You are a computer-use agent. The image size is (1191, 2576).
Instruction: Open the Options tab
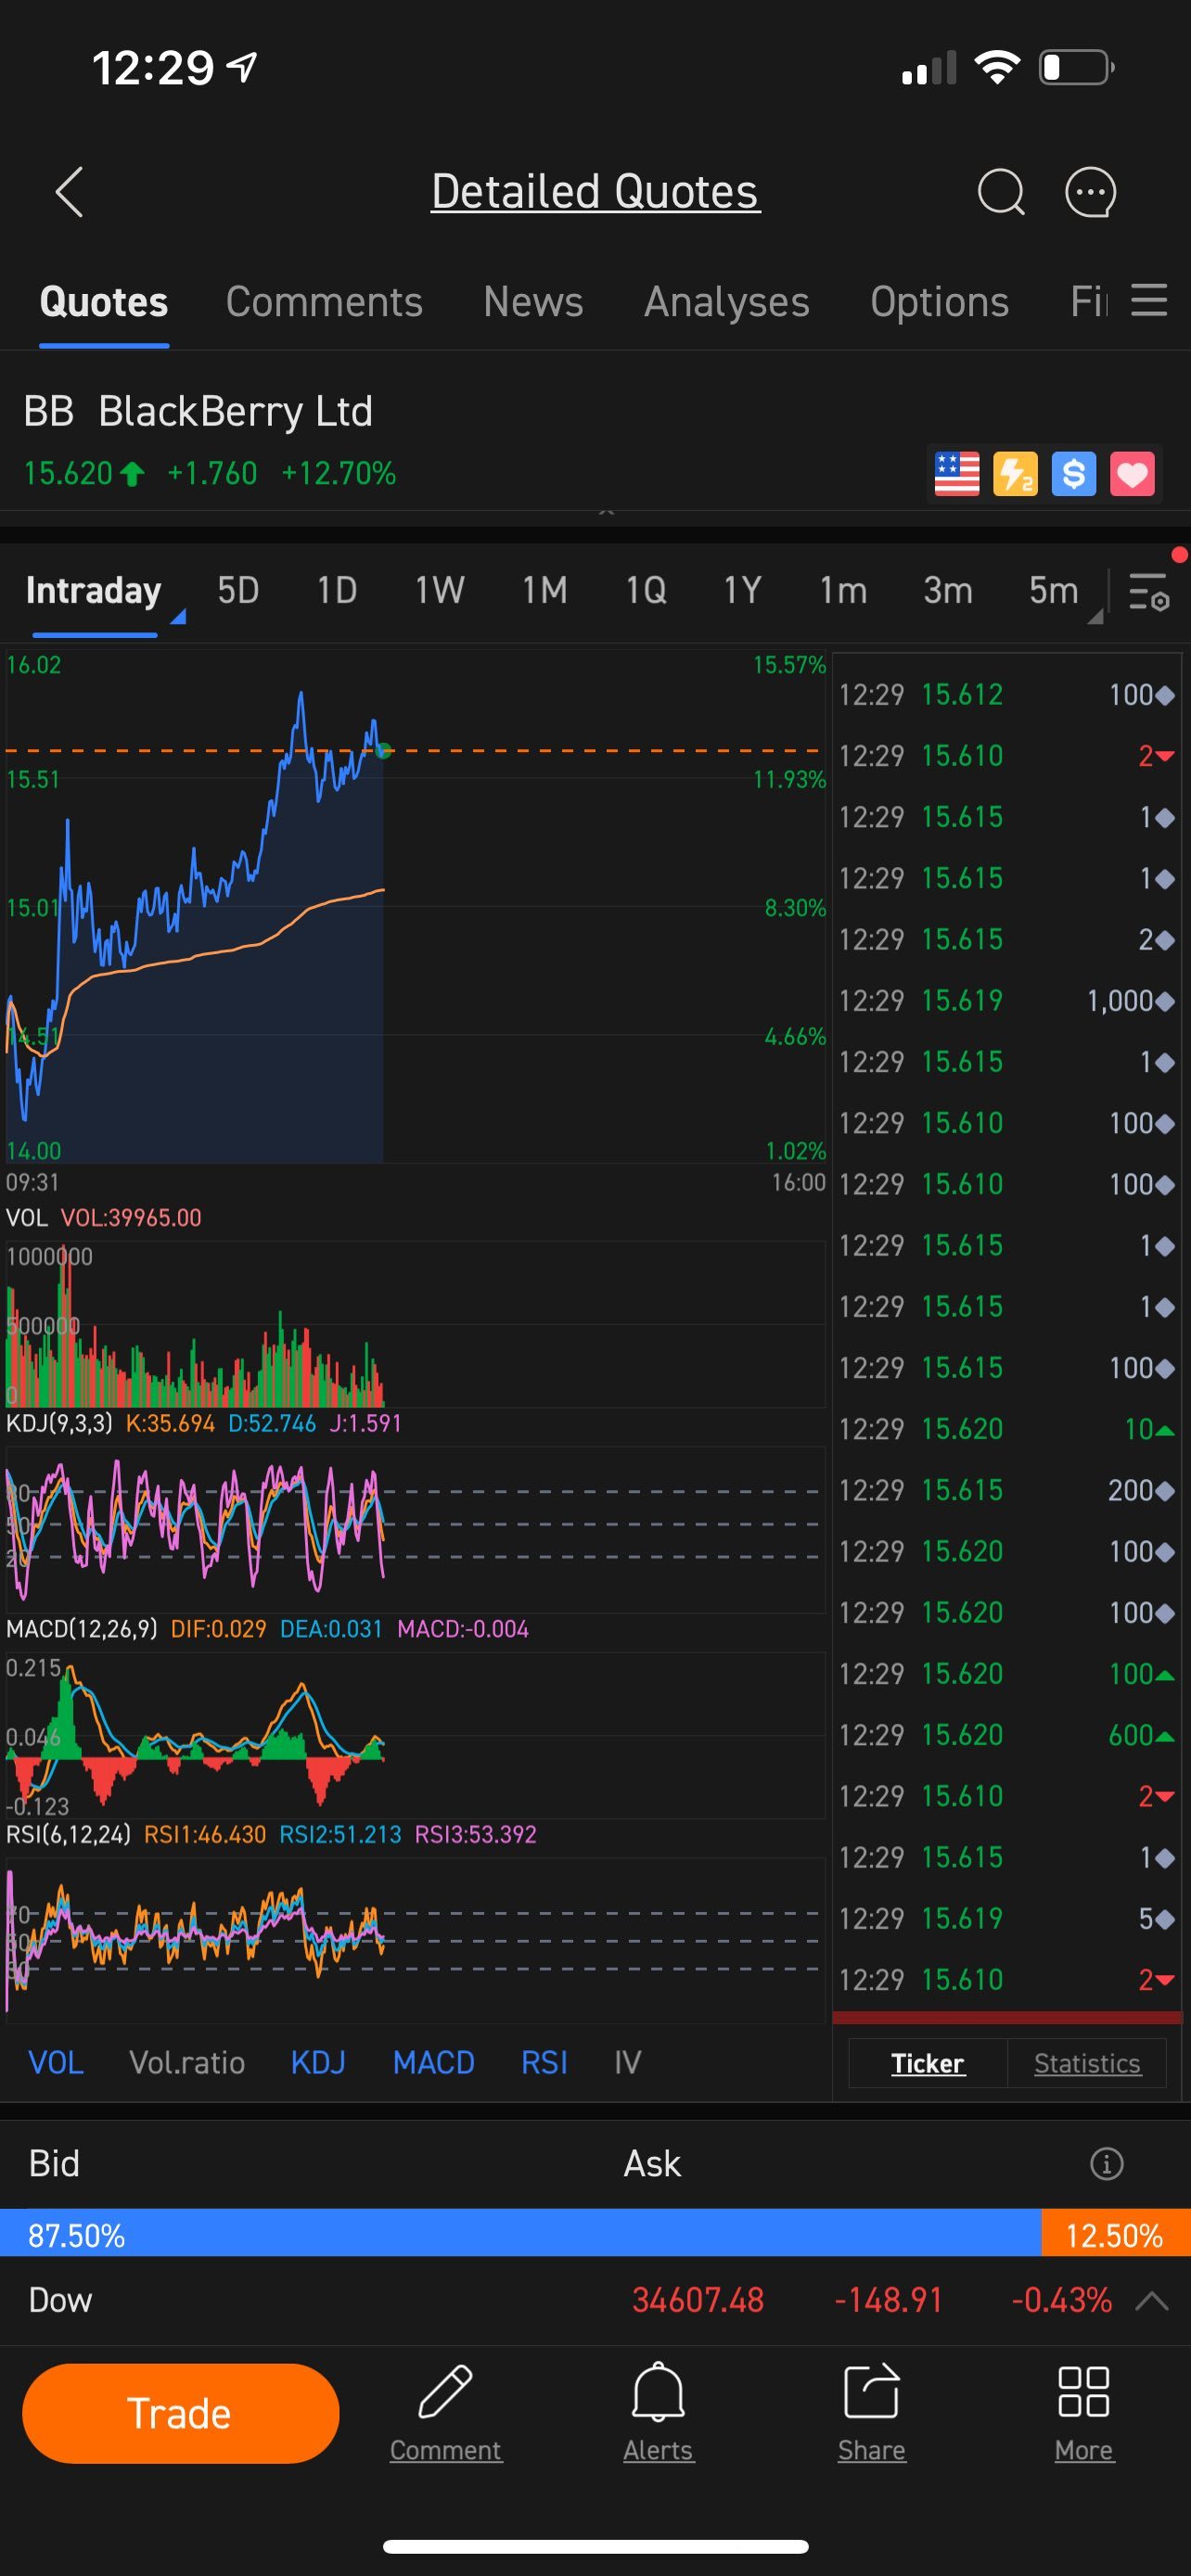(x=939, y=302)
